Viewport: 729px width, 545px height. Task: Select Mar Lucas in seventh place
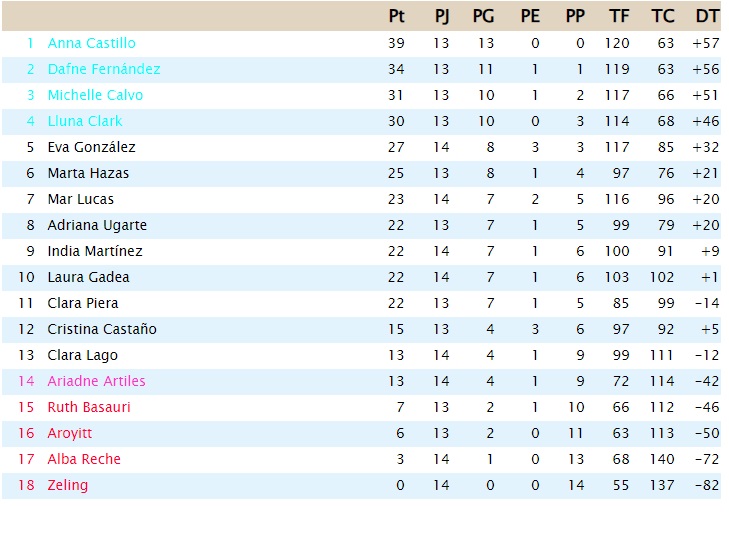pos(81,199)
